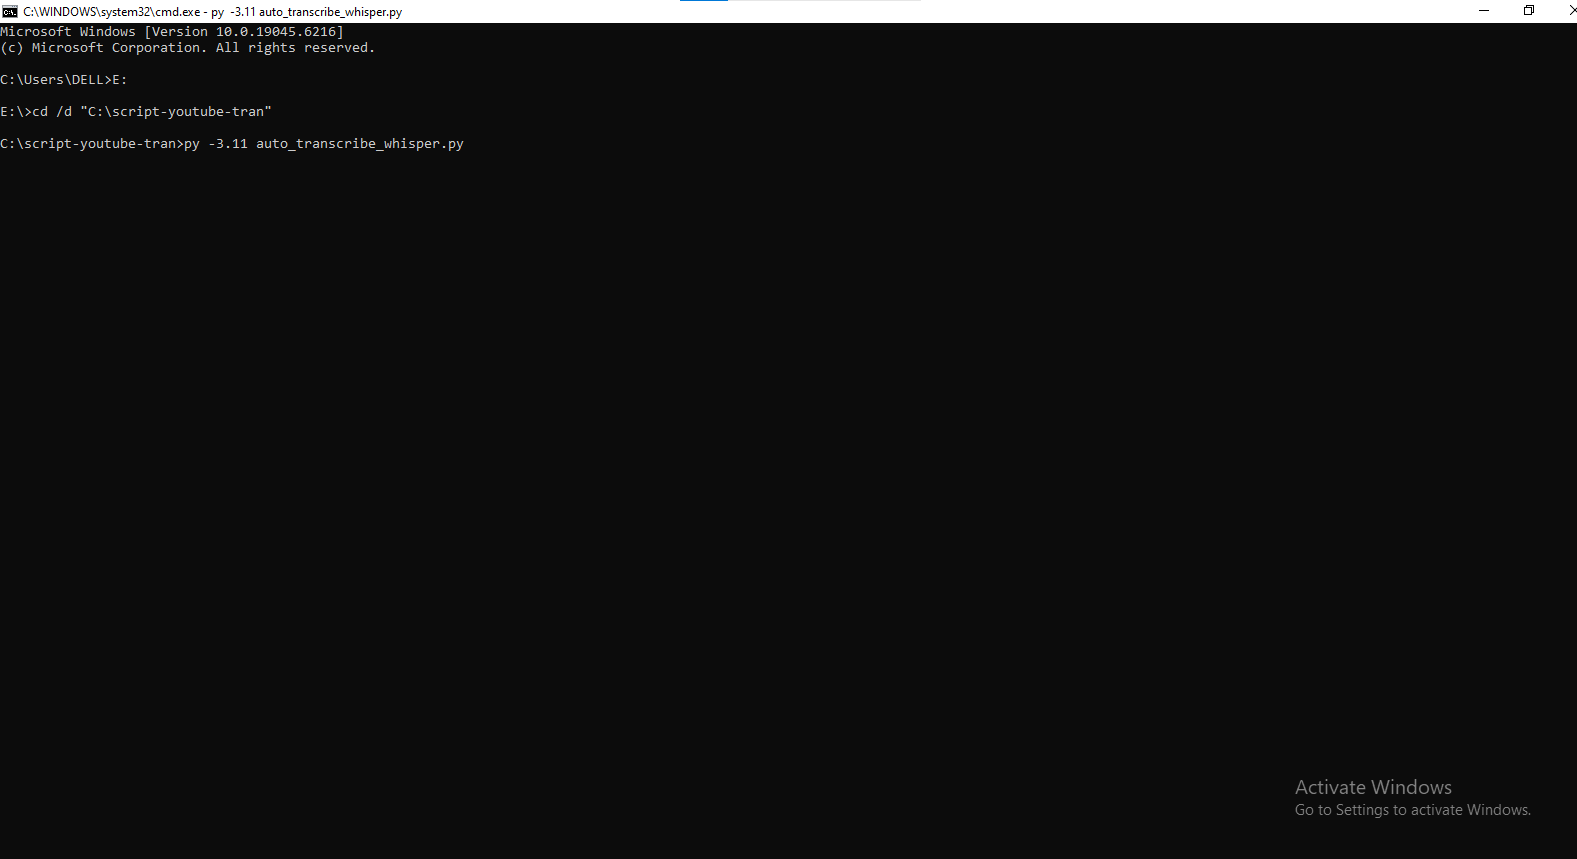The height and width of the screenshot is (859, 1577).
Task: Click the 'C:\Users\DELL>E:' prompt line
Action: click(x=64, y=80)
